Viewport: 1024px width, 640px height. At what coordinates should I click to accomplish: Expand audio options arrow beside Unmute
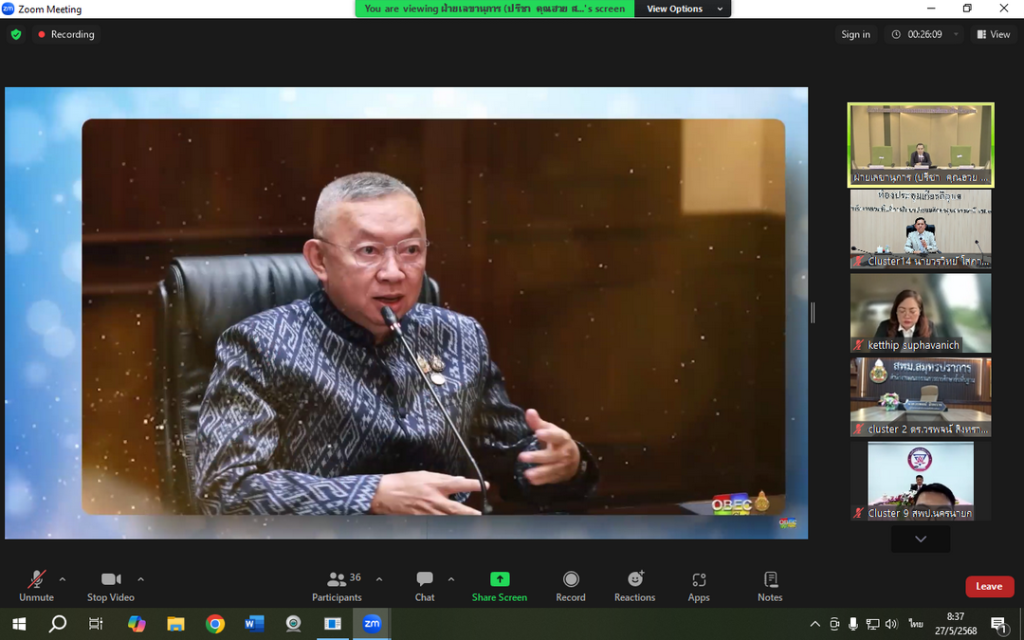tap(62, 579)
